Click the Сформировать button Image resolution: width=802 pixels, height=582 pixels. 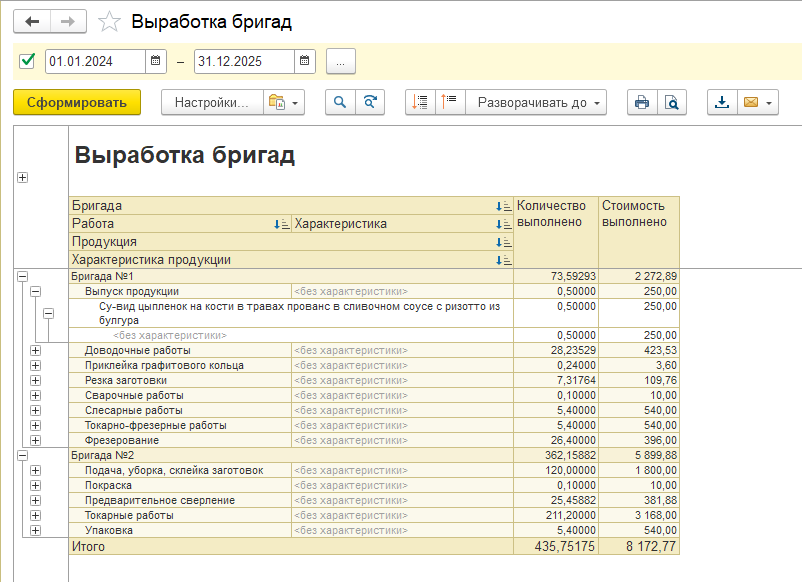click(77, 102)
